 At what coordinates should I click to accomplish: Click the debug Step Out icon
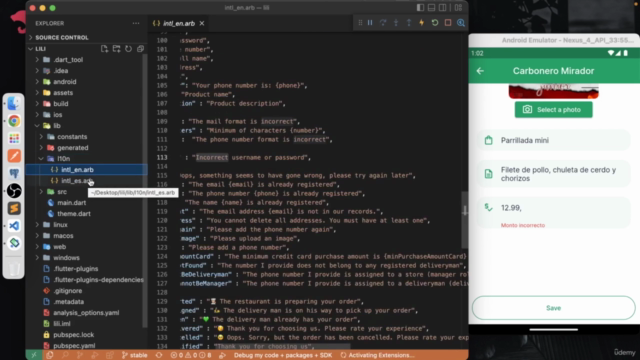point(409,23)
